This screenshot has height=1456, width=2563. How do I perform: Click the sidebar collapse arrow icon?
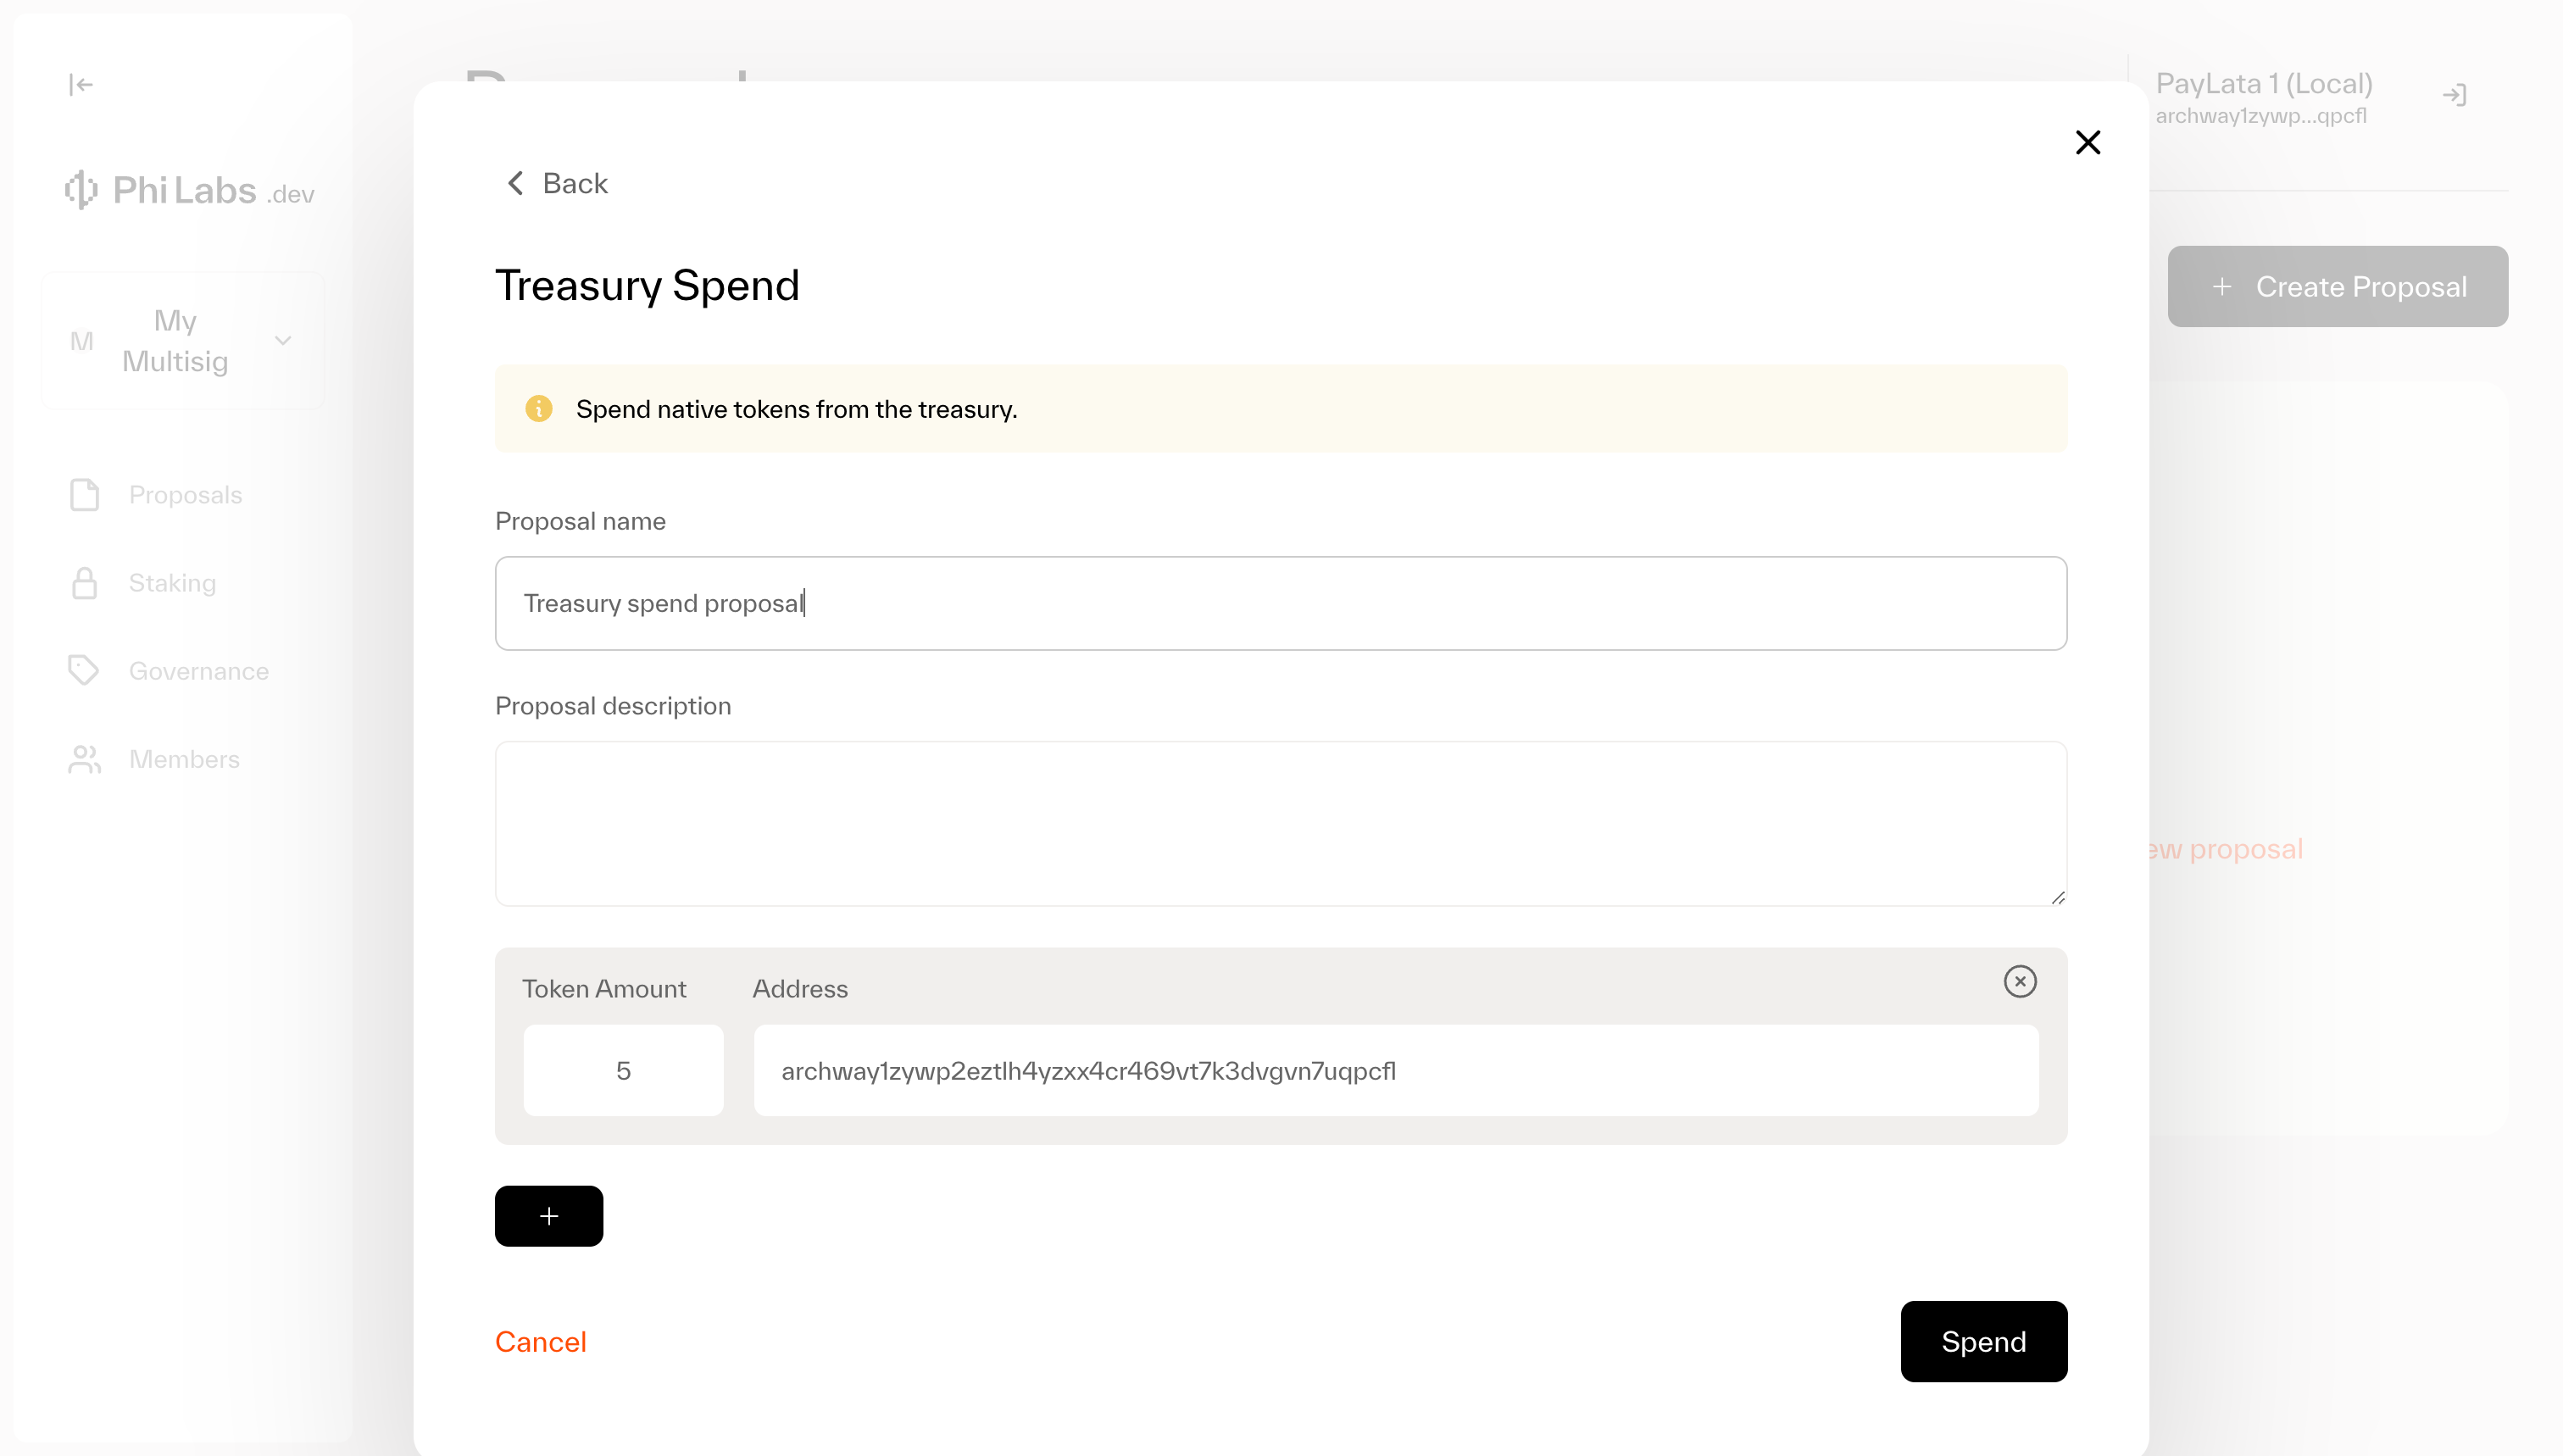[81, 85]
